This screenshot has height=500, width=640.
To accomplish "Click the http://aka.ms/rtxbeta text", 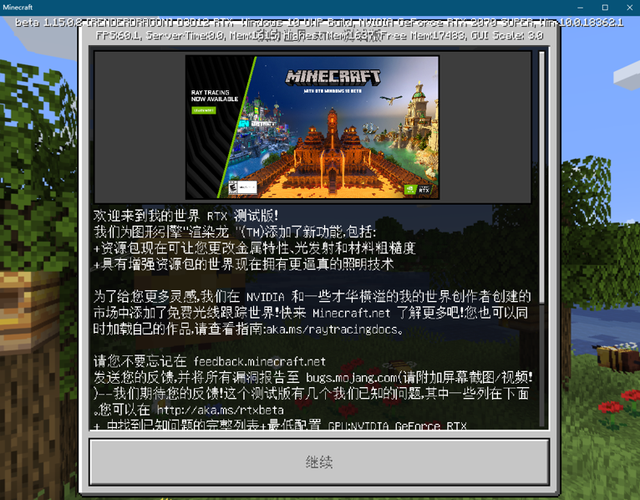I will [x=220, y=409].
